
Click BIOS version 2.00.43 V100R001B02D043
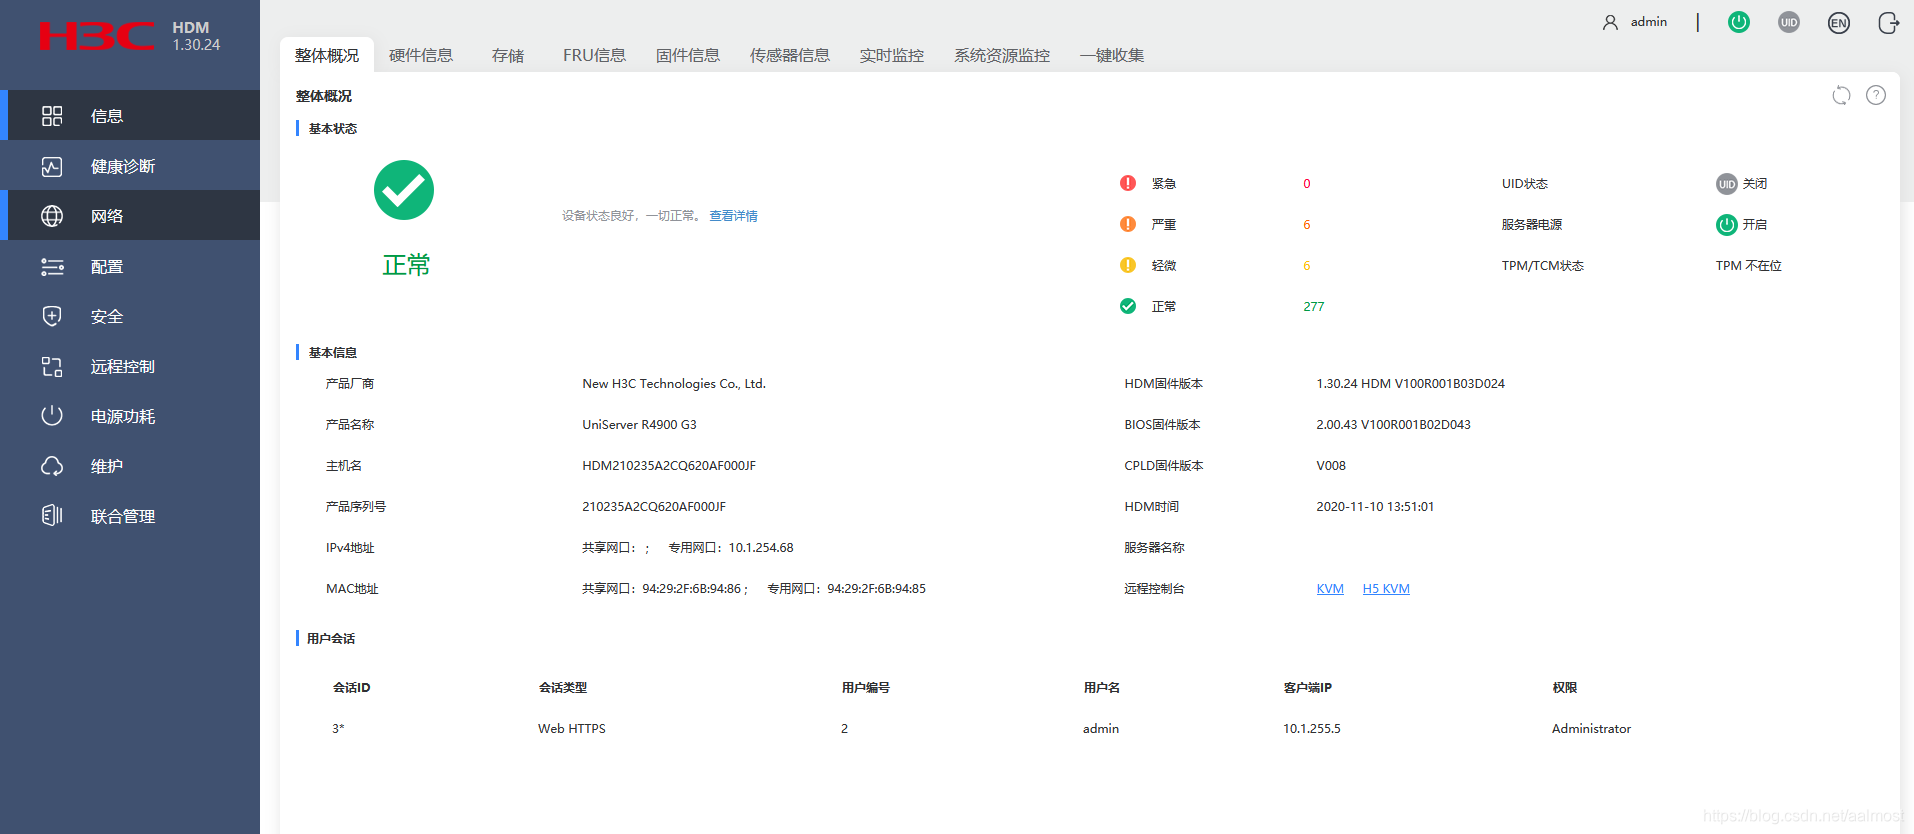click(1393, 425)
